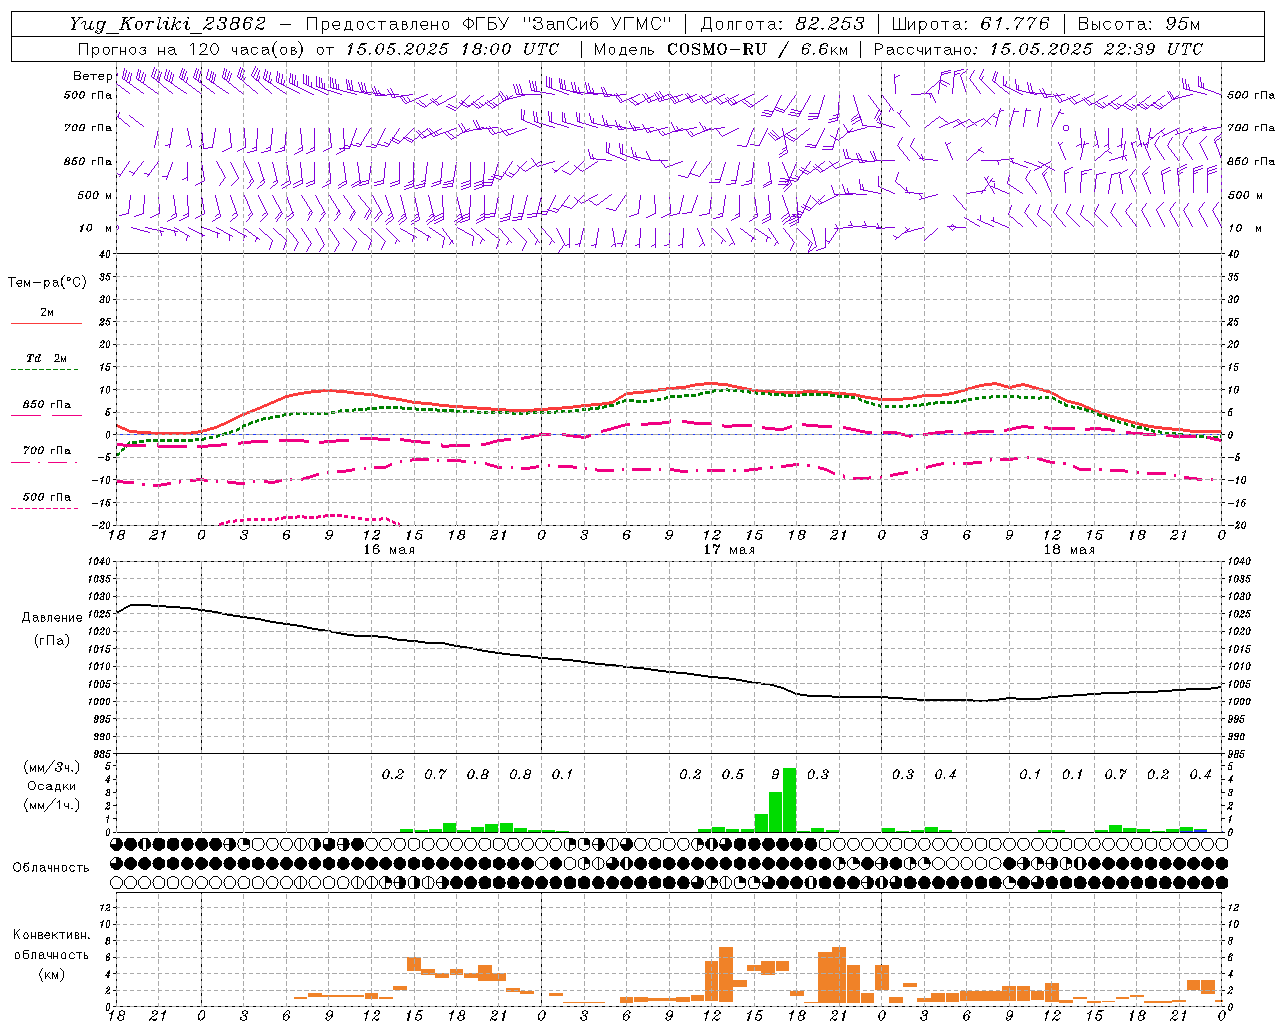Click the 17 мая date label
This screenshot has width=1280, height=1024.
(729, 550)
